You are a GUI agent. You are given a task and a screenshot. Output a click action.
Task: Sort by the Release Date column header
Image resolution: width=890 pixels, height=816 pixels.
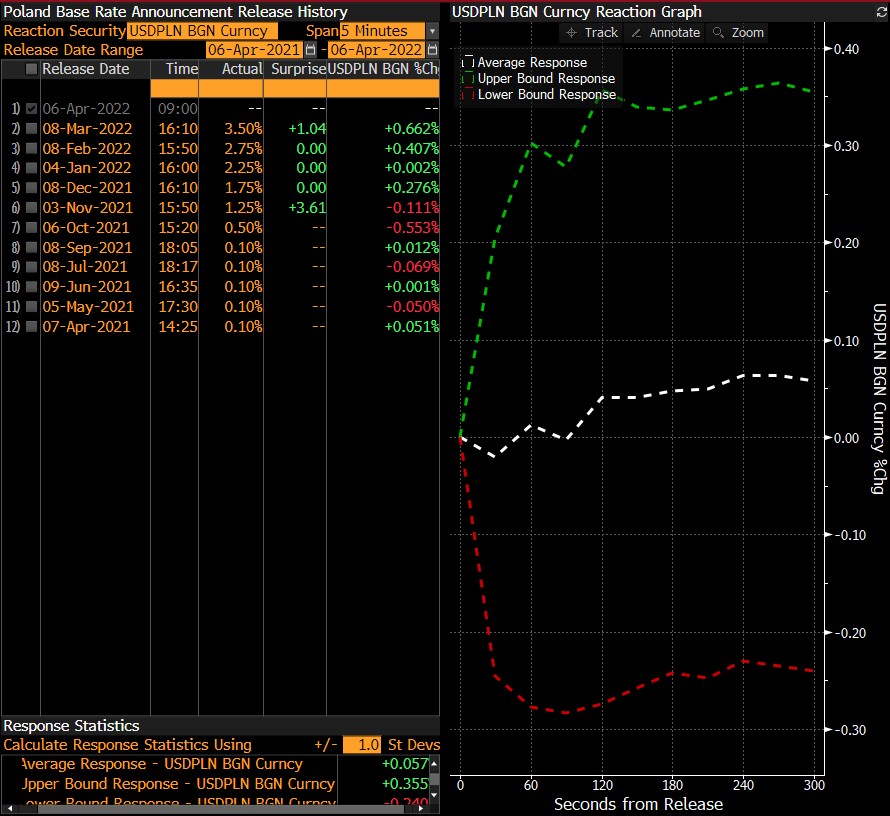point(86,69)
